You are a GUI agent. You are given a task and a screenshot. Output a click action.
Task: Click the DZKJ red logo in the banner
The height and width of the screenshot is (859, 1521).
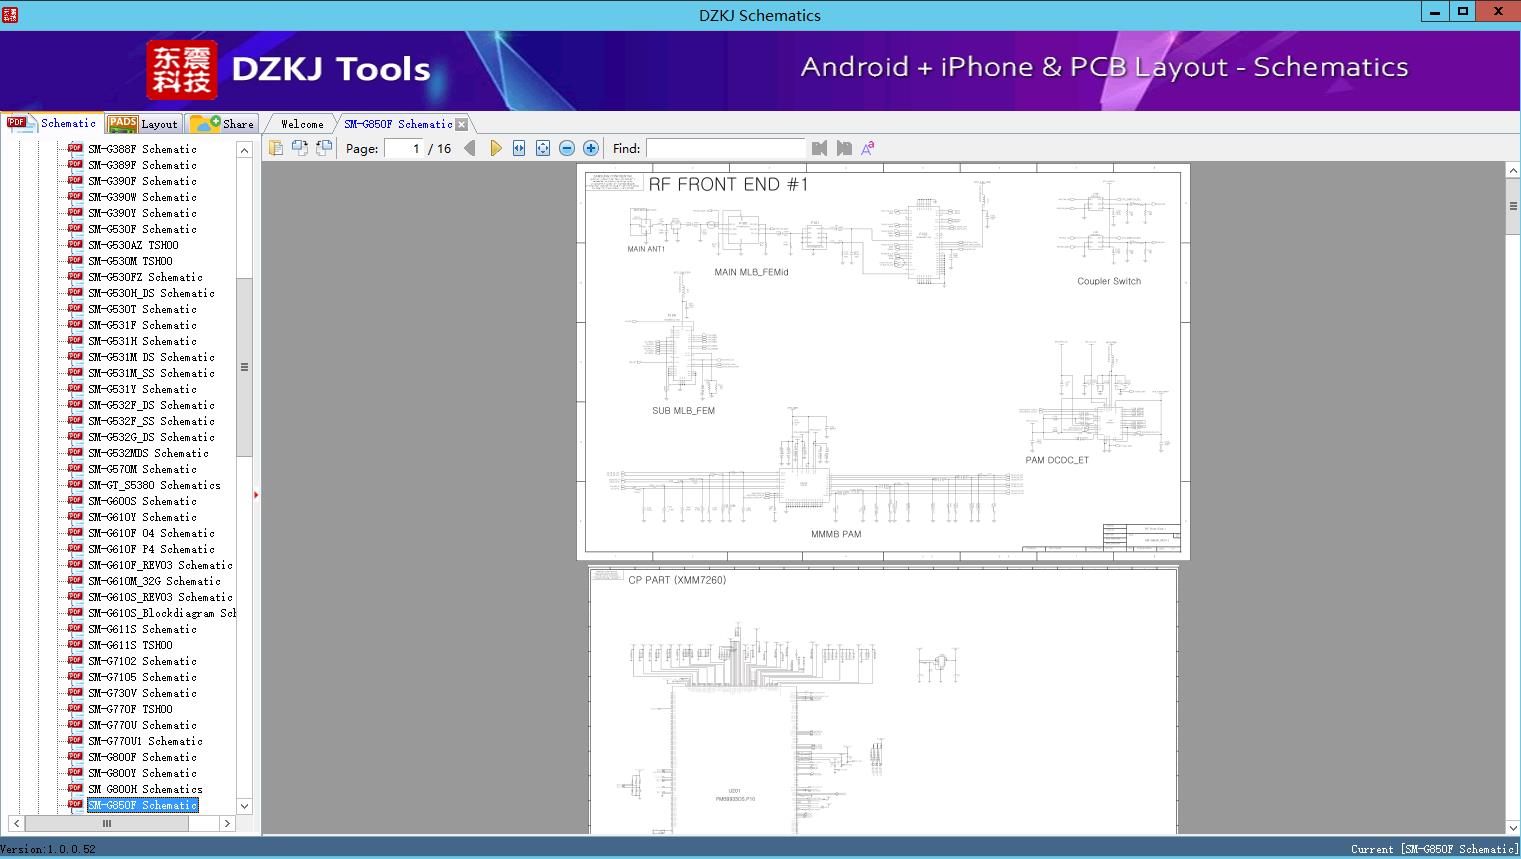point(182,69)
